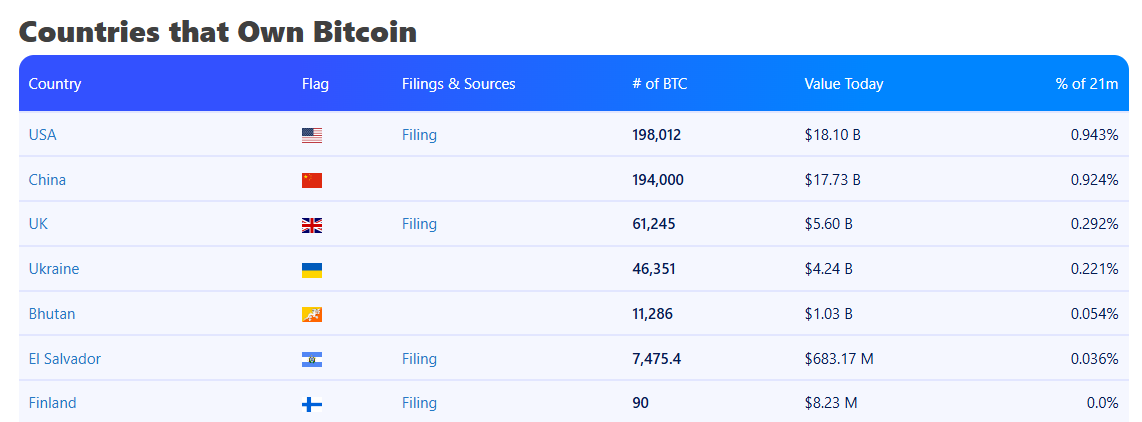Open the Filing link for Finland
Image resolution: width=1142 pixels, height=422 pixels.
pos(419,403)
